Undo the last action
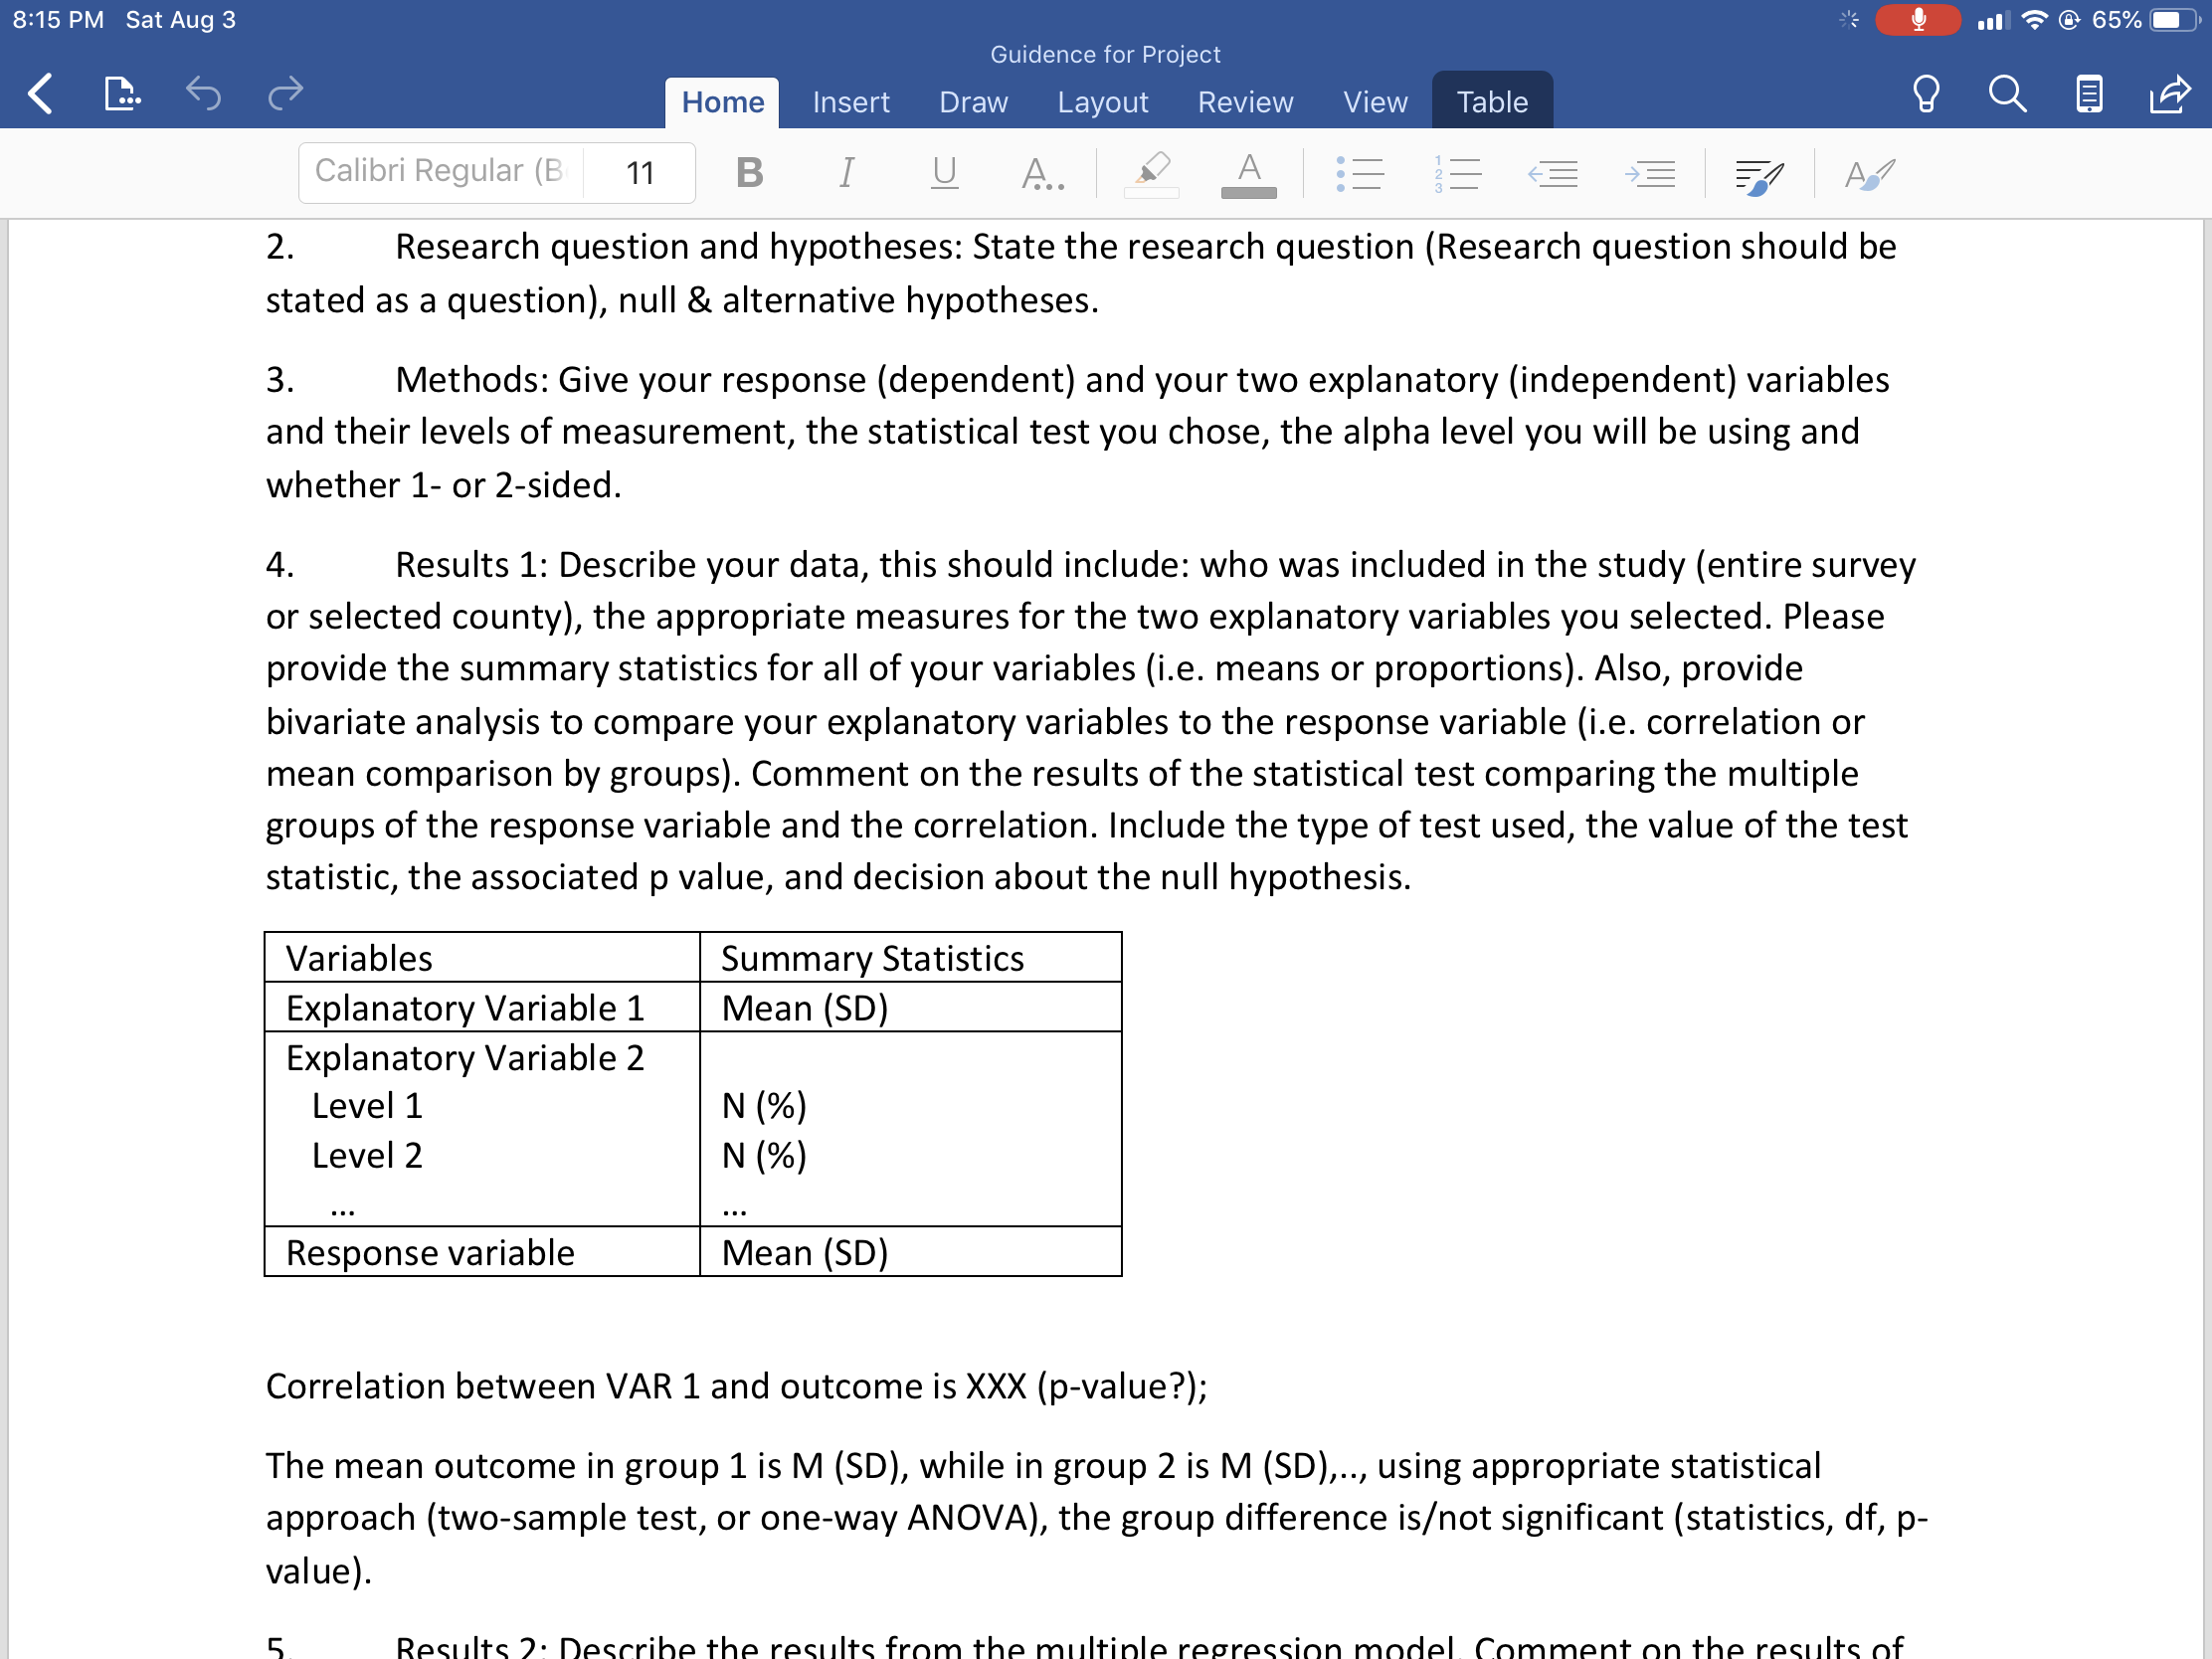The width and height of the screenshot is (2212, 1659). pos(205,94)
